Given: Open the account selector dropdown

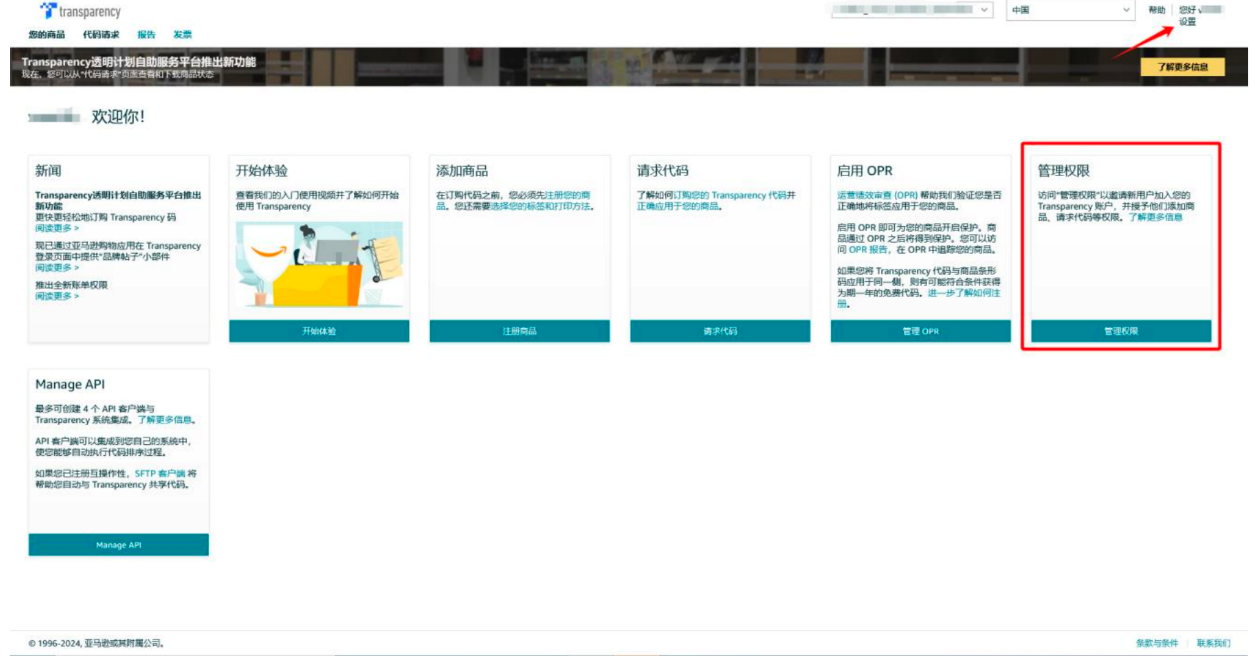Looking at the screenshot, I should tap(911, 10).
